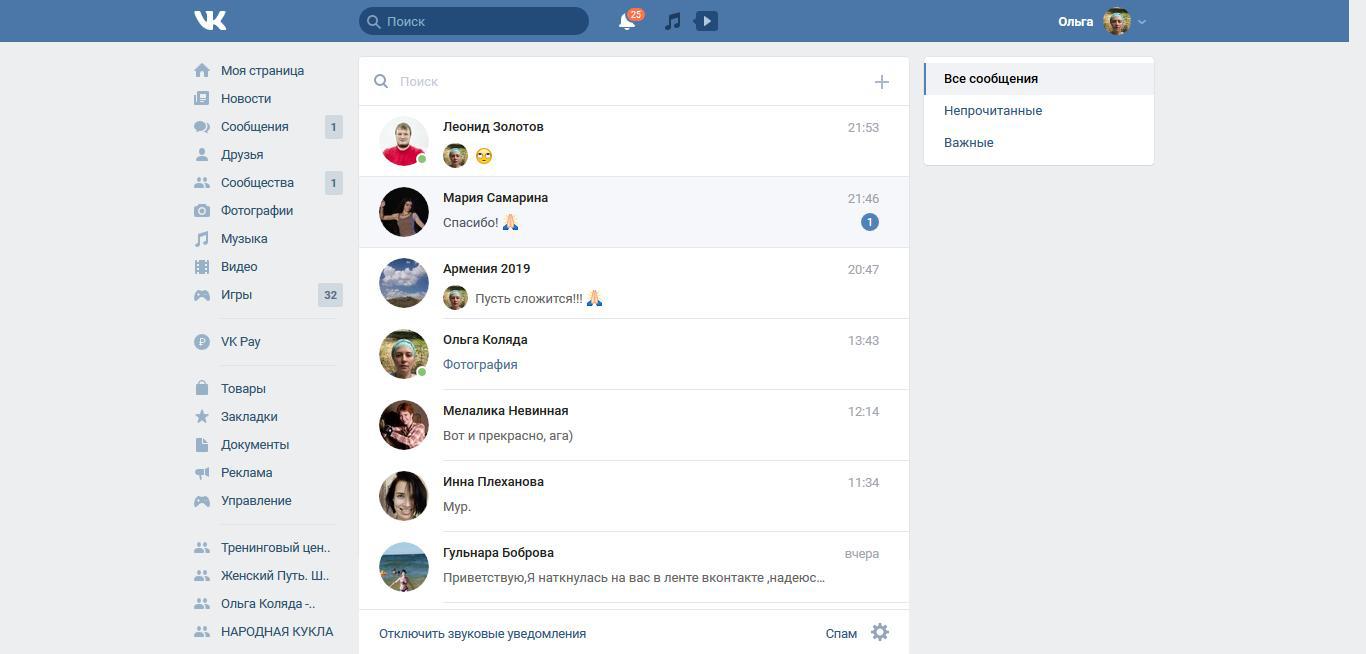The height and width of the screenshot is (654, 1366).
Task: Open the Спам folder link
Action: (841, 633)
